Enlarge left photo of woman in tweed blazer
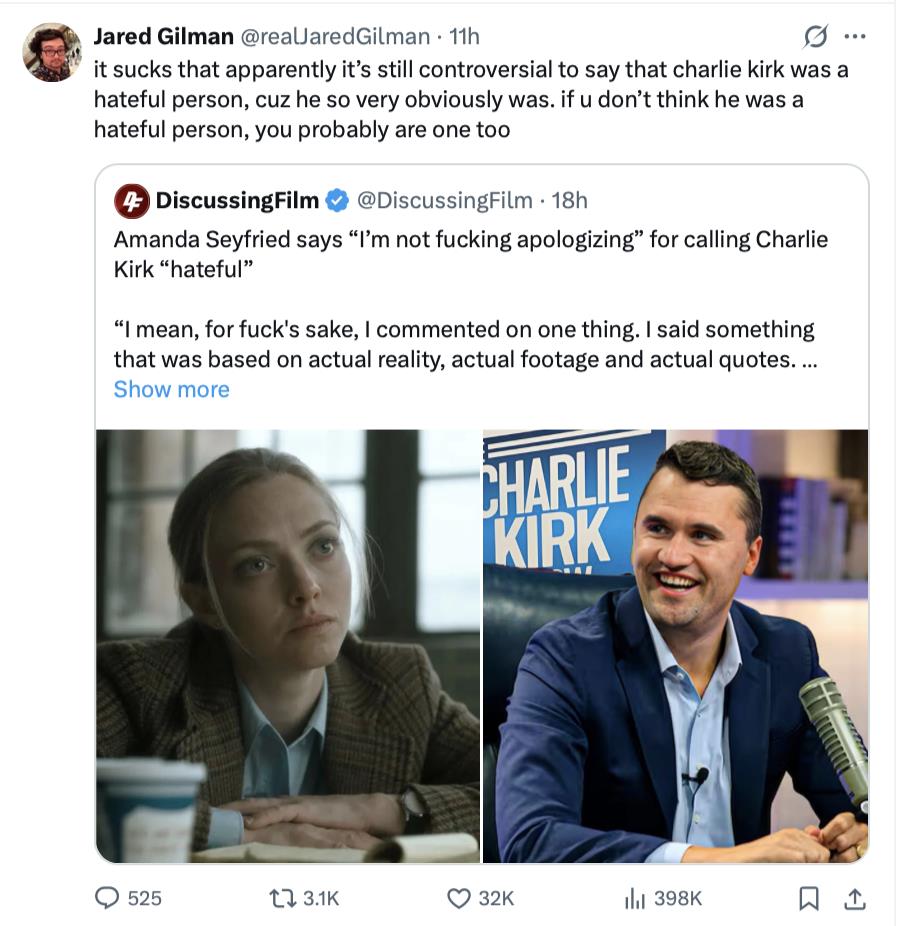The height and width of the screenshot is (926, 918). (288, 646)
